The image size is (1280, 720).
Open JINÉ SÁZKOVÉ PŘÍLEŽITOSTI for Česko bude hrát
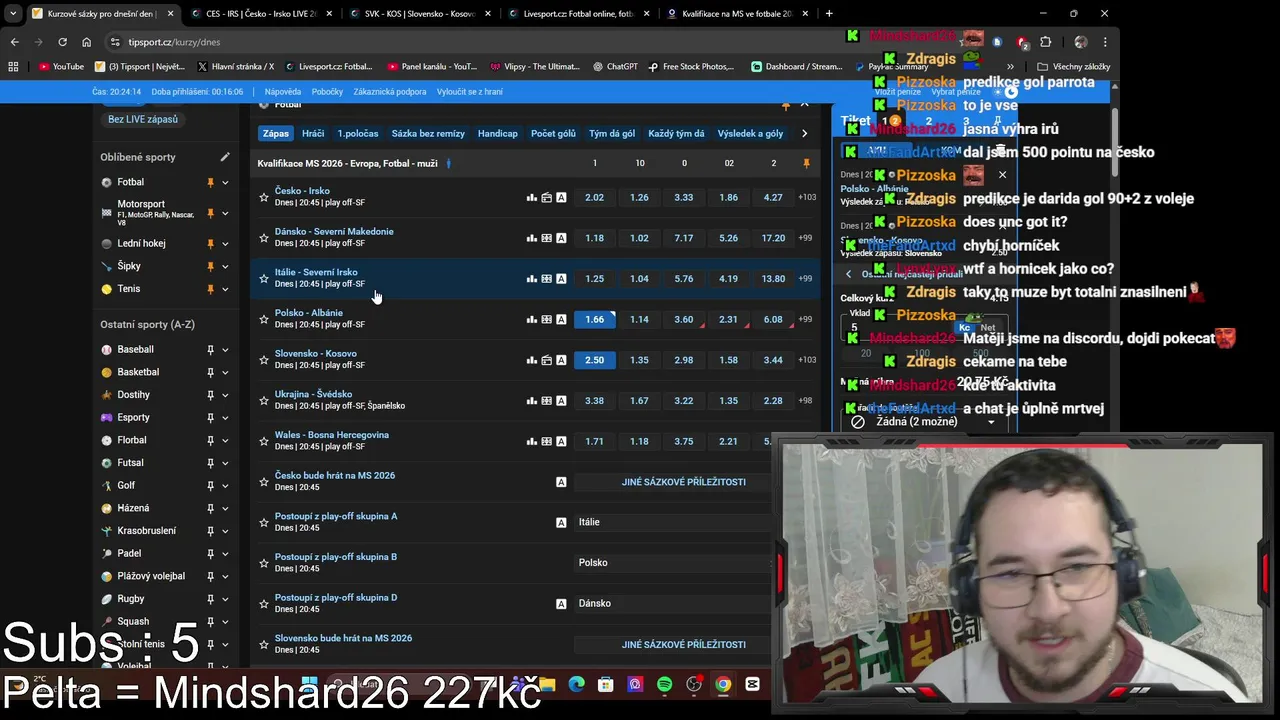(x=684, y=482)
